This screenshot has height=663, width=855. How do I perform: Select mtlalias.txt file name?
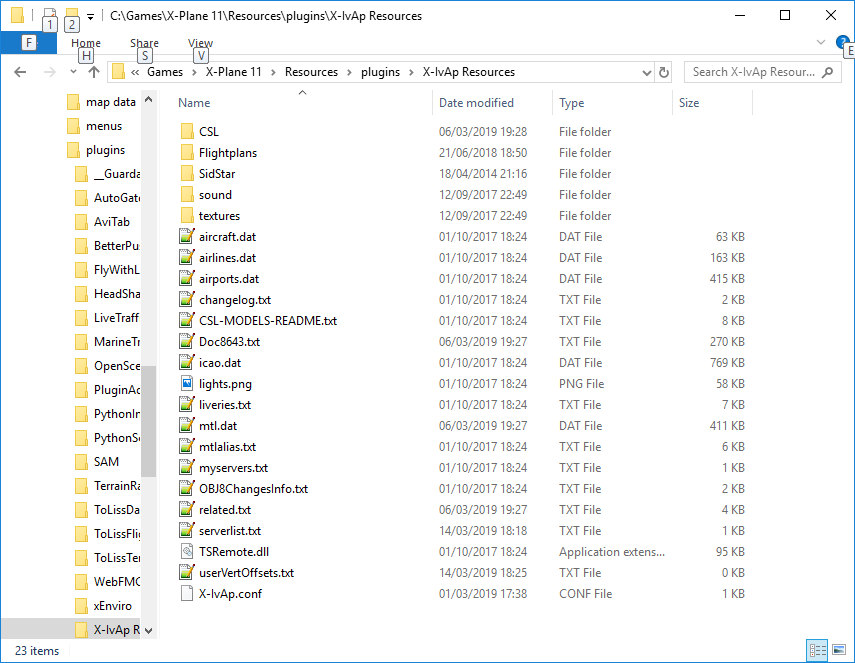coord(227,447)
